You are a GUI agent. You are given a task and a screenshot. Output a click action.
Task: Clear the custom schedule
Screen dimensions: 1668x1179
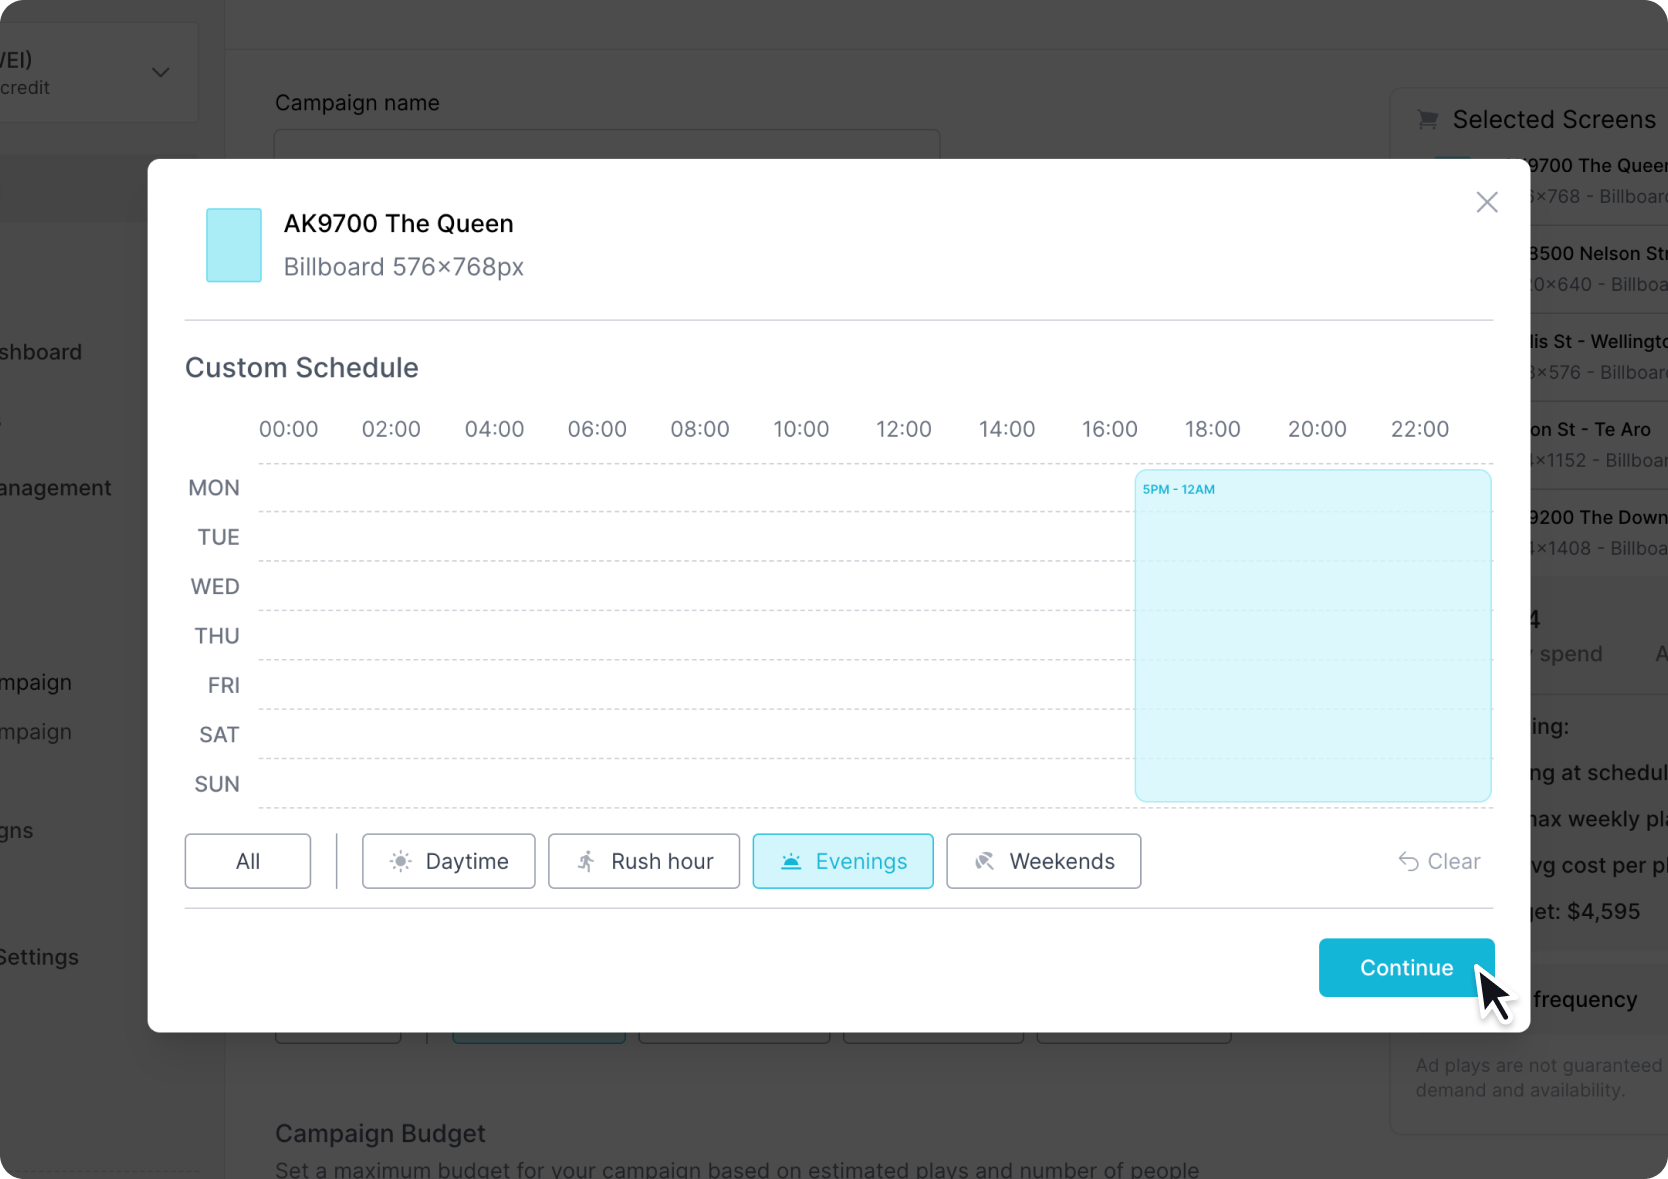coord(1439,861)
